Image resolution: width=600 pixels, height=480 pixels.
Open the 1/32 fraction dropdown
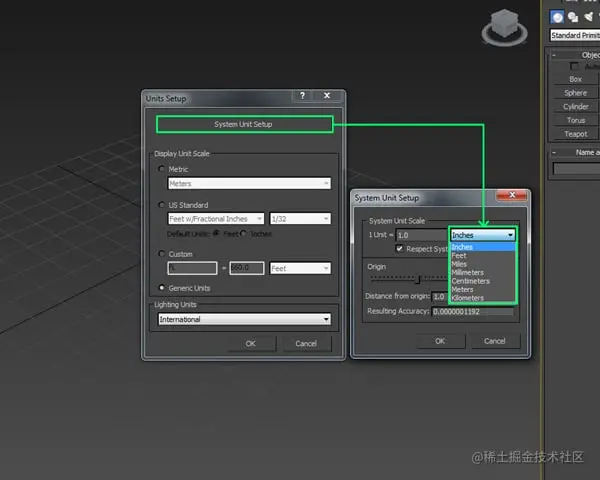pyautogui.click(x=300, y=219)
